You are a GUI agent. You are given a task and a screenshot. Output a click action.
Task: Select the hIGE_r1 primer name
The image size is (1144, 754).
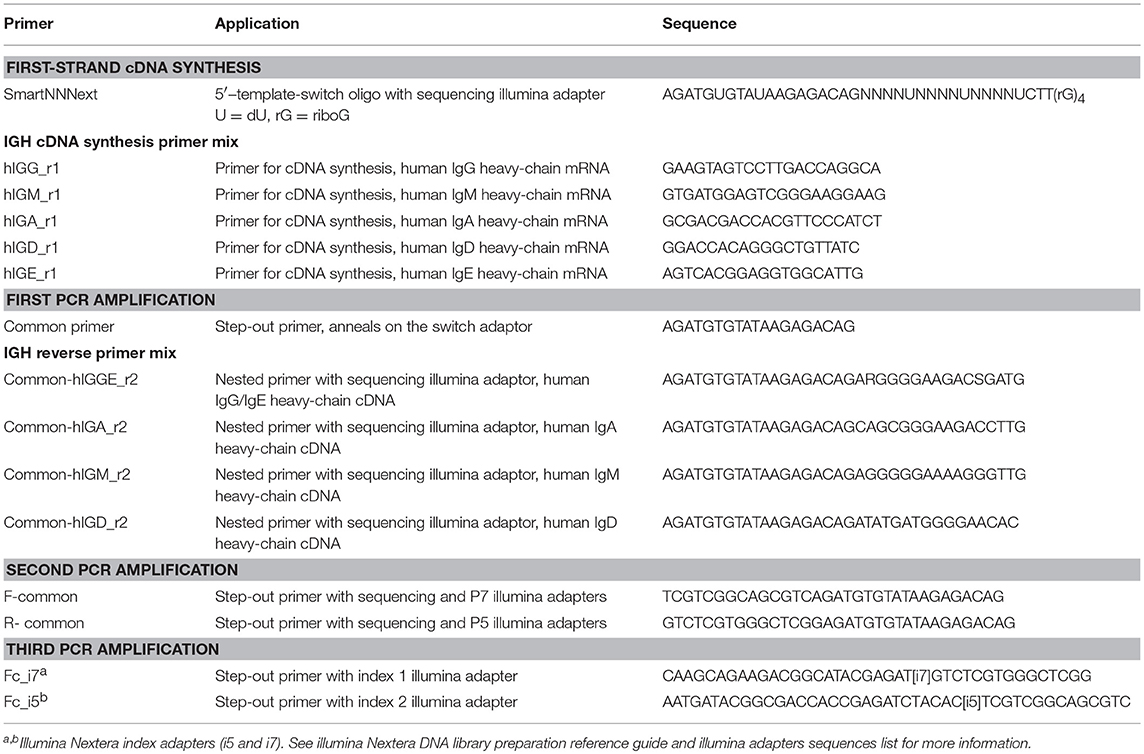[x=30, y=274]
